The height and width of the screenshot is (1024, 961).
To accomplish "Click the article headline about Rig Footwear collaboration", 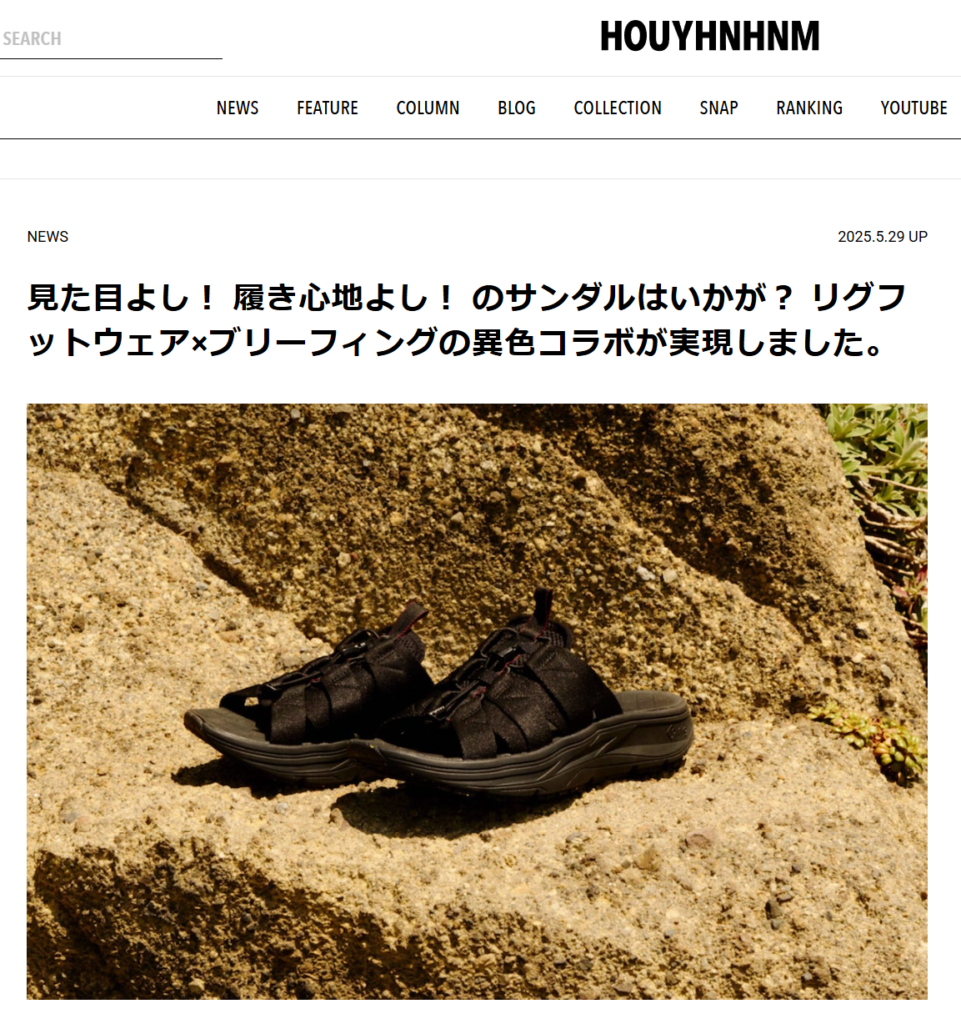I will [x=467, y=320].
